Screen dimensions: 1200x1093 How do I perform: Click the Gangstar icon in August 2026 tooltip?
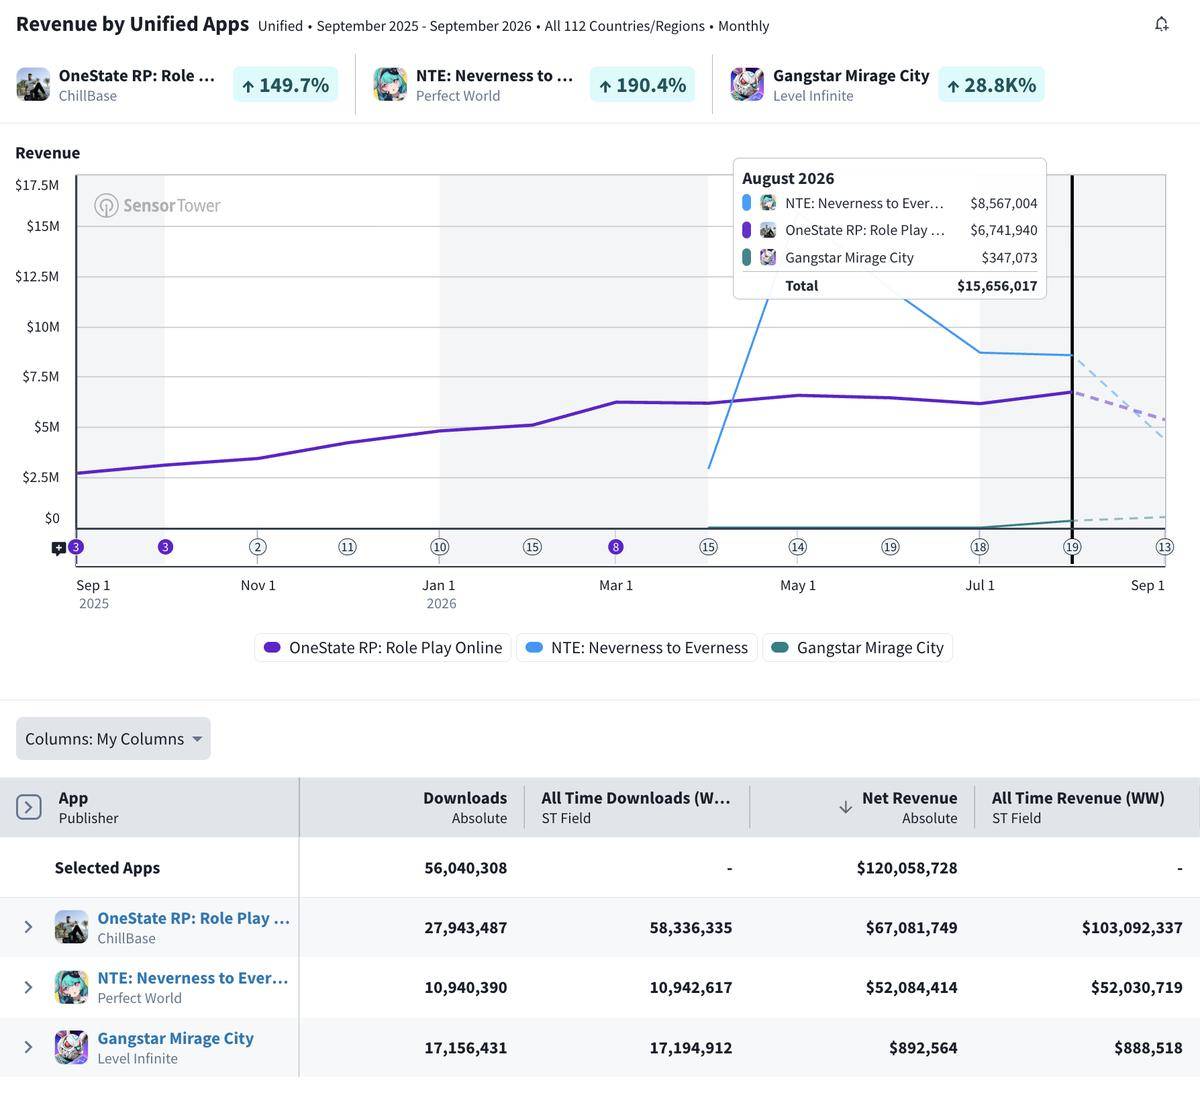768,257
